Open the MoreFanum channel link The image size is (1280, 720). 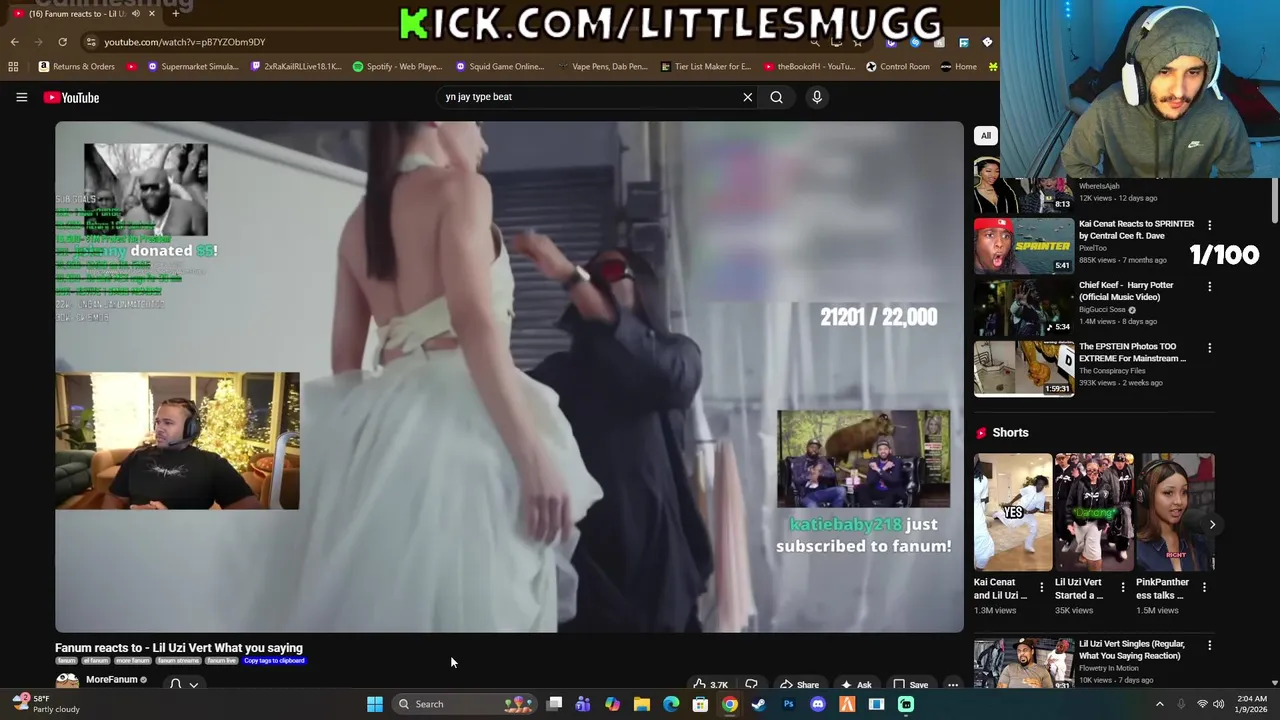(x=111, y=680)
